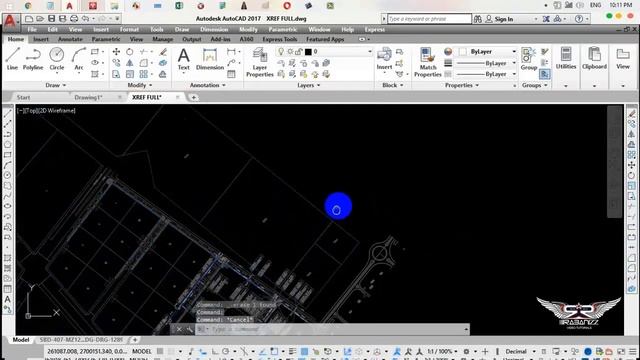This screenshot has width=640, height=360.
Task: Toggle the layer lightbulb on/off icon
Action: click(x=281, y=51)
